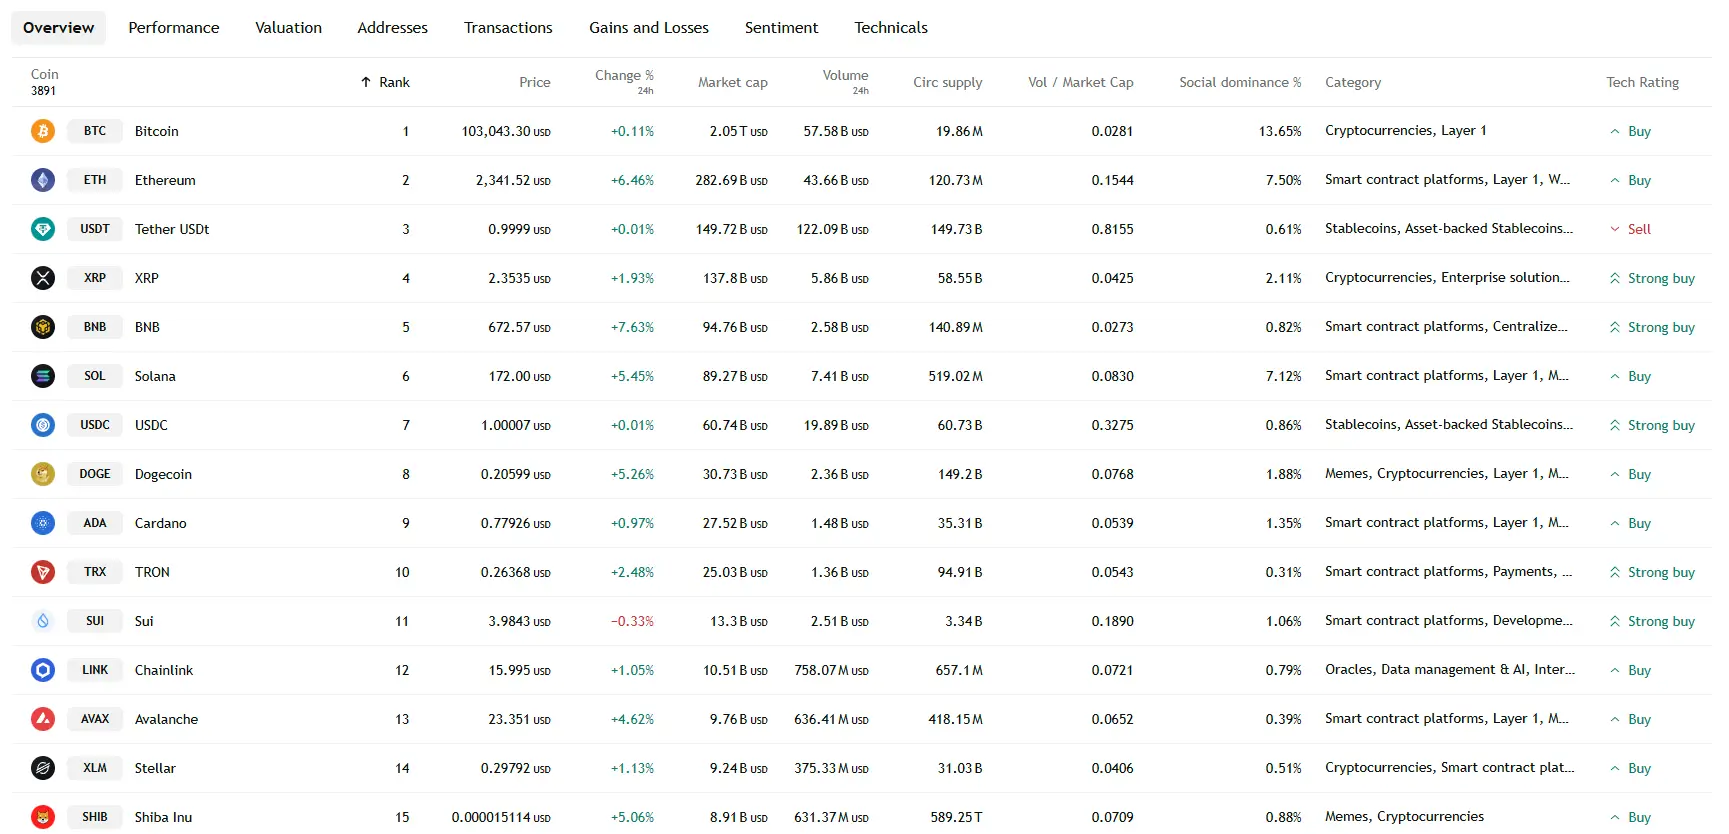Open the Transactions tab
Viewport: 1729px width, 834px height.
point(508,28)
